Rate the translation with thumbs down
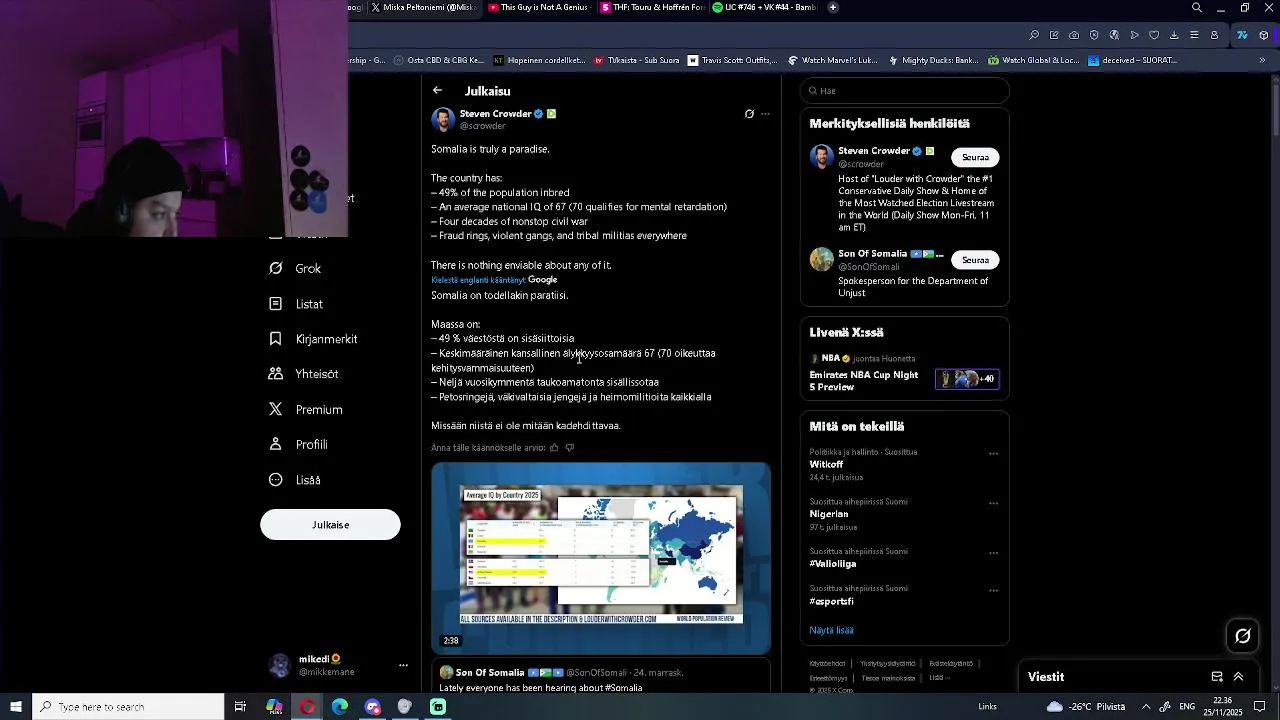 (570, 448)
